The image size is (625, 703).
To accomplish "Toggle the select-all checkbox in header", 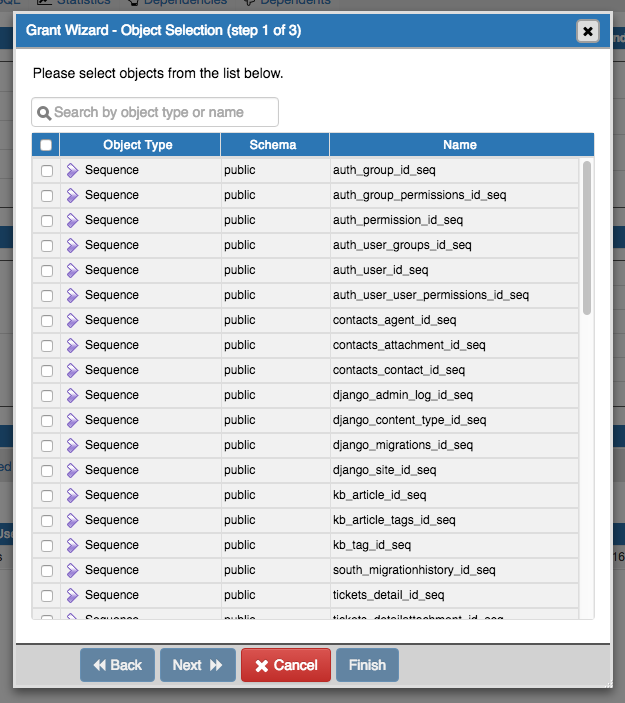I will point(46,145).
